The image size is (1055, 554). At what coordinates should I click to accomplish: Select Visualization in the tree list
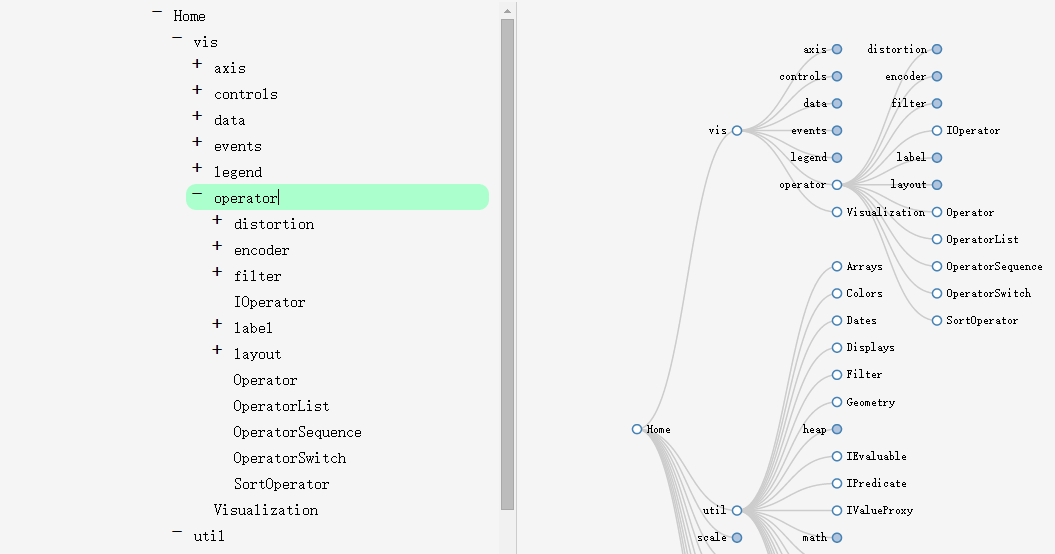coord(266,510)
